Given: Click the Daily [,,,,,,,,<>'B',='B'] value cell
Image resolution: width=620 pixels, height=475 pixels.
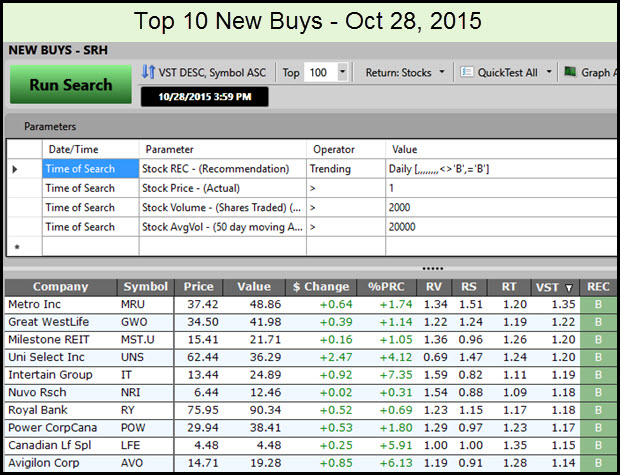Looking at the screenshot, I should pos(501,169).
